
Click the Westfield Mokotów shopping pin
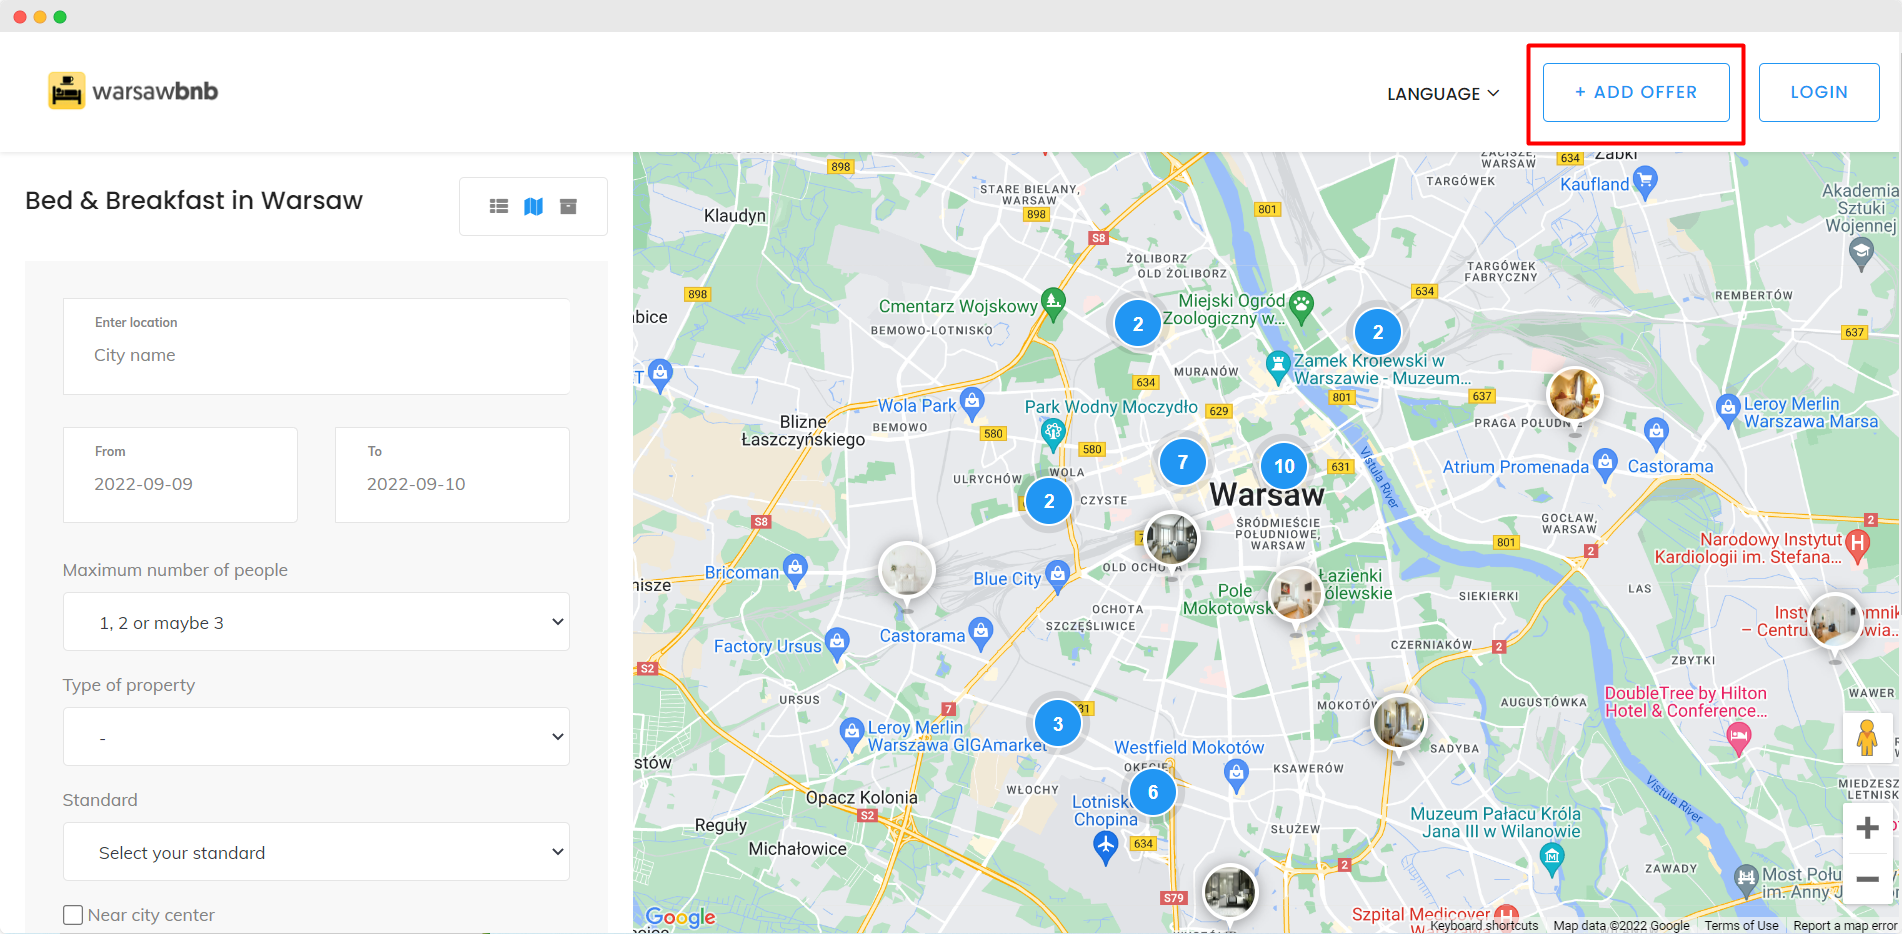pyautogui.click(x=1237, y=775)
